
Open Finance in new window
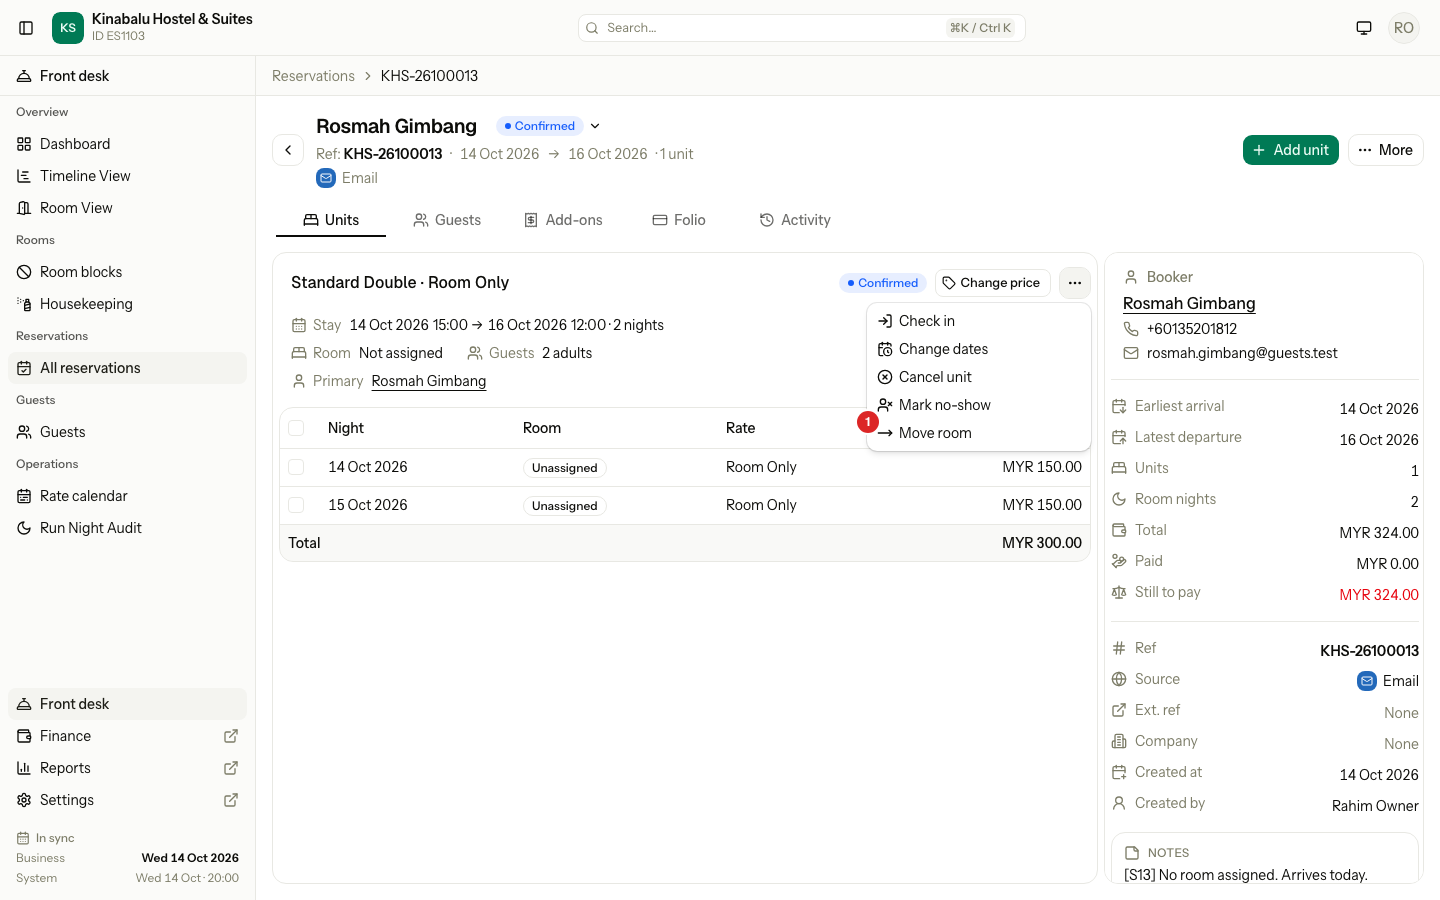click(x=127, y=736)
